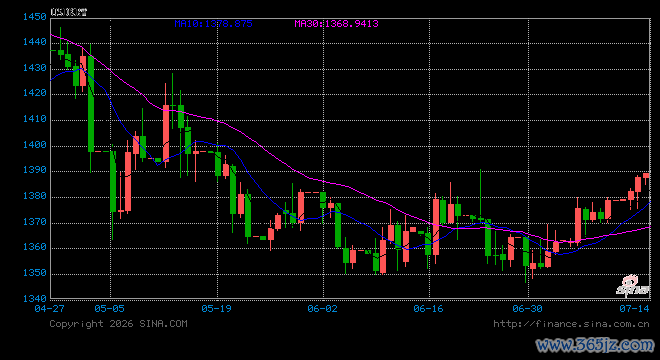Click the 06-30 date axis label
The height and width of the screenshot is (360, 660).
tap(527, 309)
